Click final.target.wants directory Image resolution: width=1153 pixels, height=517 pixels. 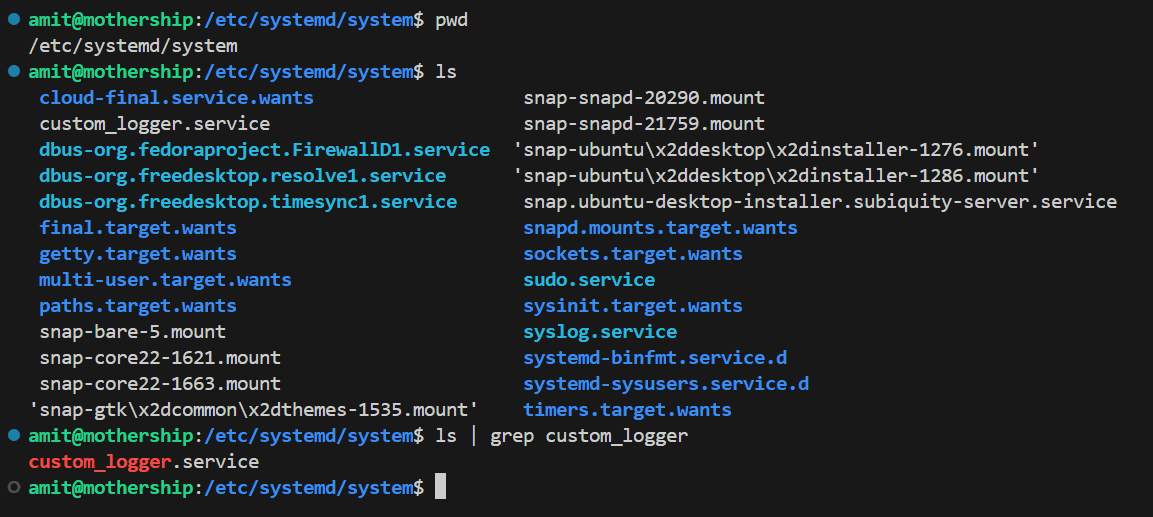tap(138, 228)
